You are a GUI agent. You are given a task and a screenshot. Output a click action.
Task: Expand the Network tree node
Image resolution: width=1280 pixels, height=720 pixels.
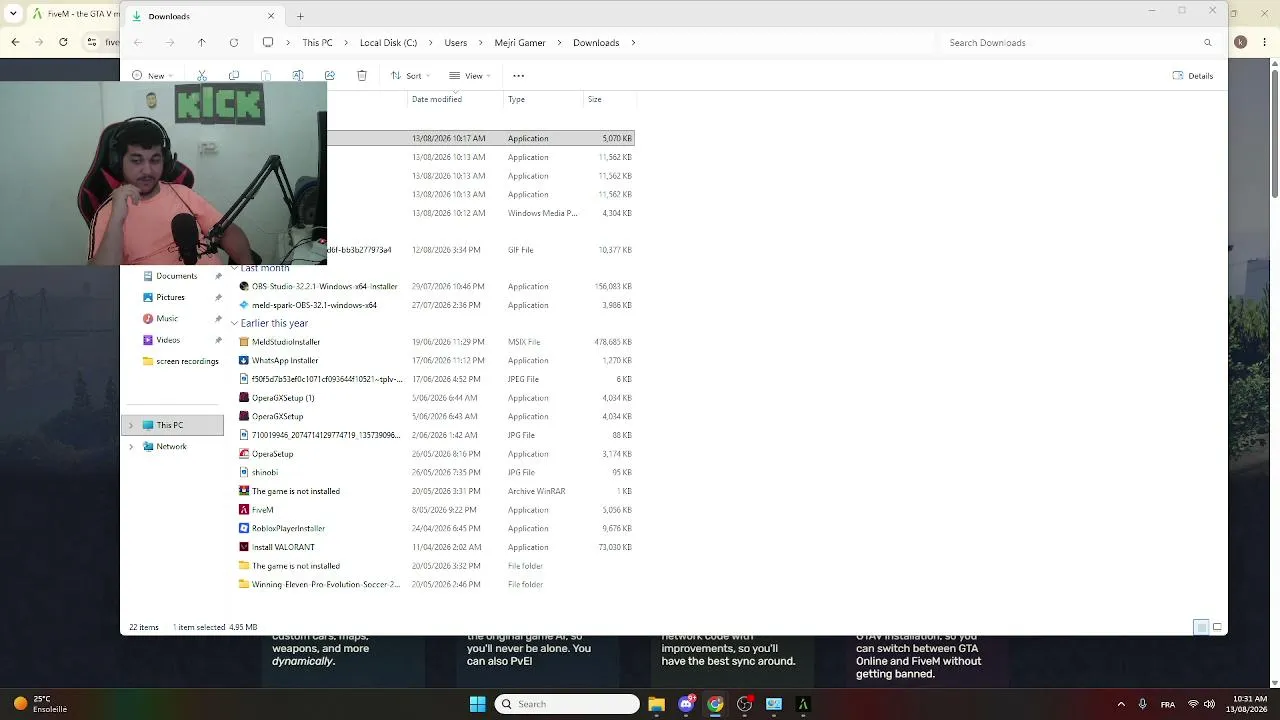click(x=131, y=447)
